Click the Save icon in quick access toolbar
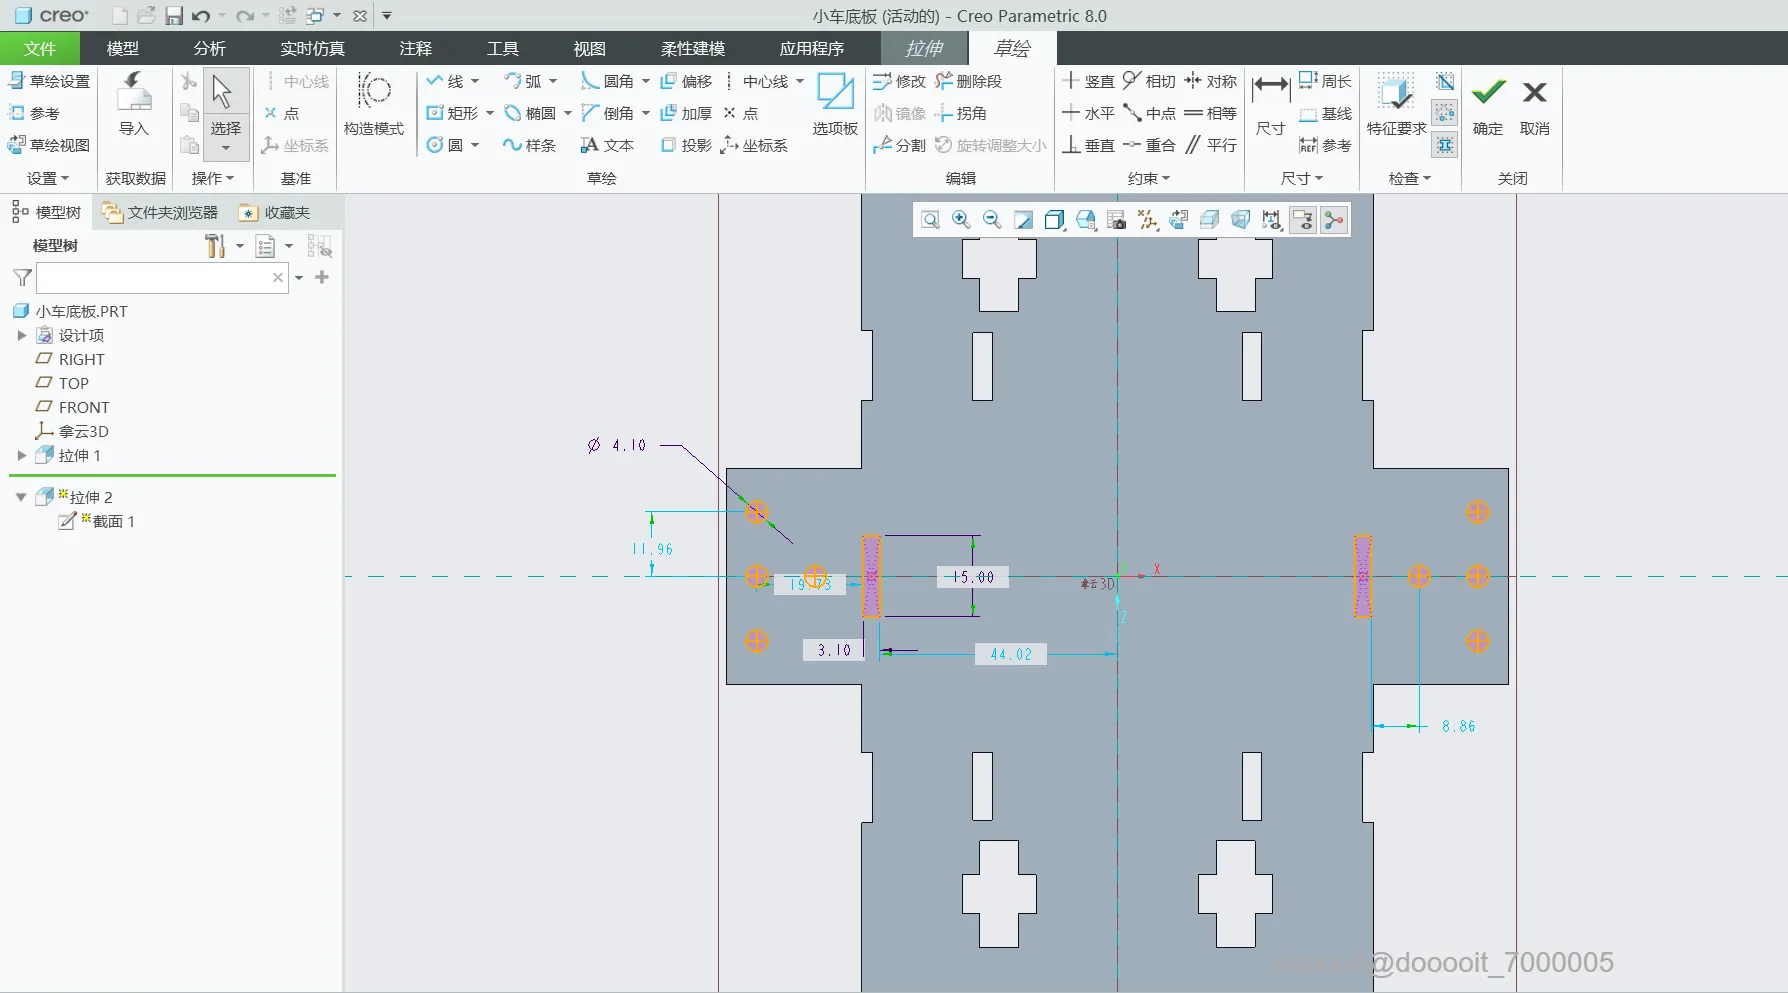The height and width of the screenshot is (993, 1788). (x=174, y=15)
